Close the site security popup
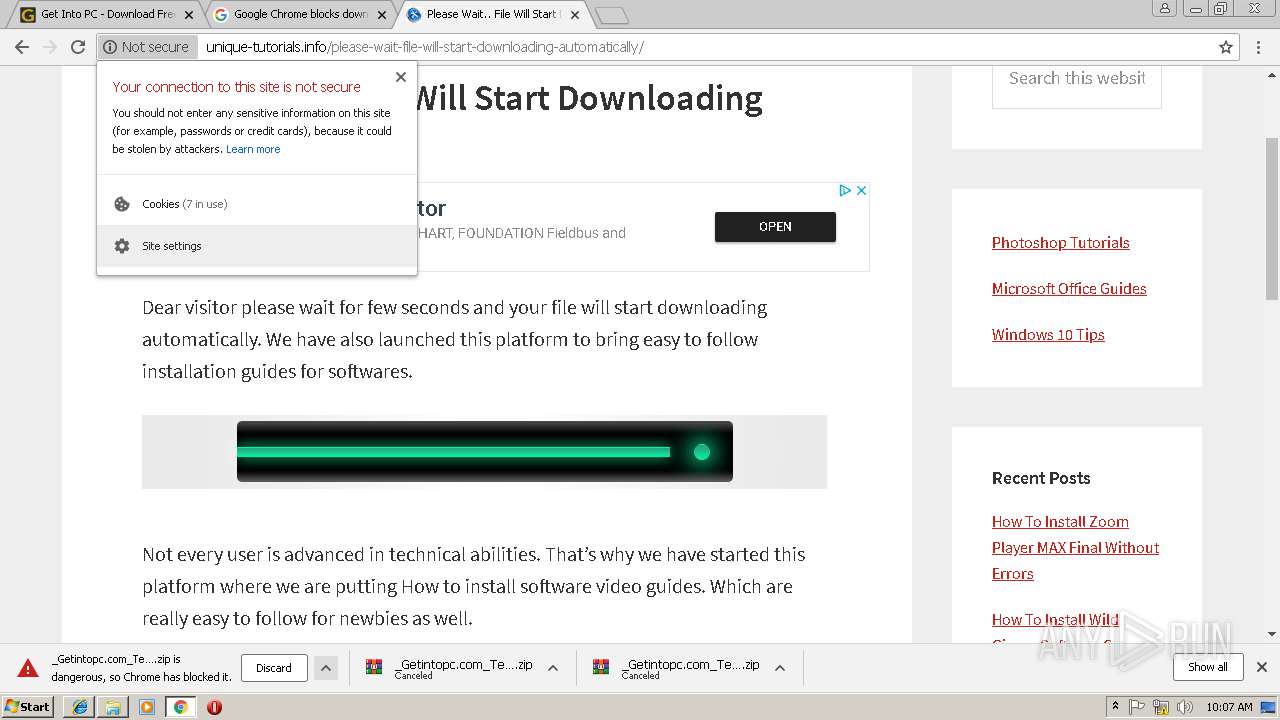 401,77
